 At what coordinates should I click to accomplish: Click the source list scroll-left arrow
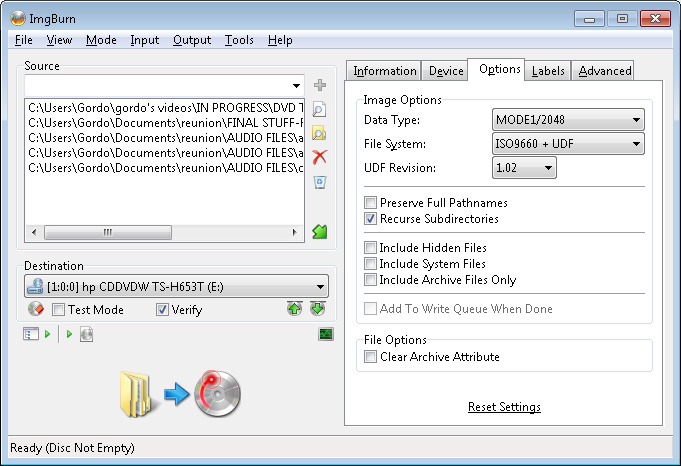(x=34, y=232)
